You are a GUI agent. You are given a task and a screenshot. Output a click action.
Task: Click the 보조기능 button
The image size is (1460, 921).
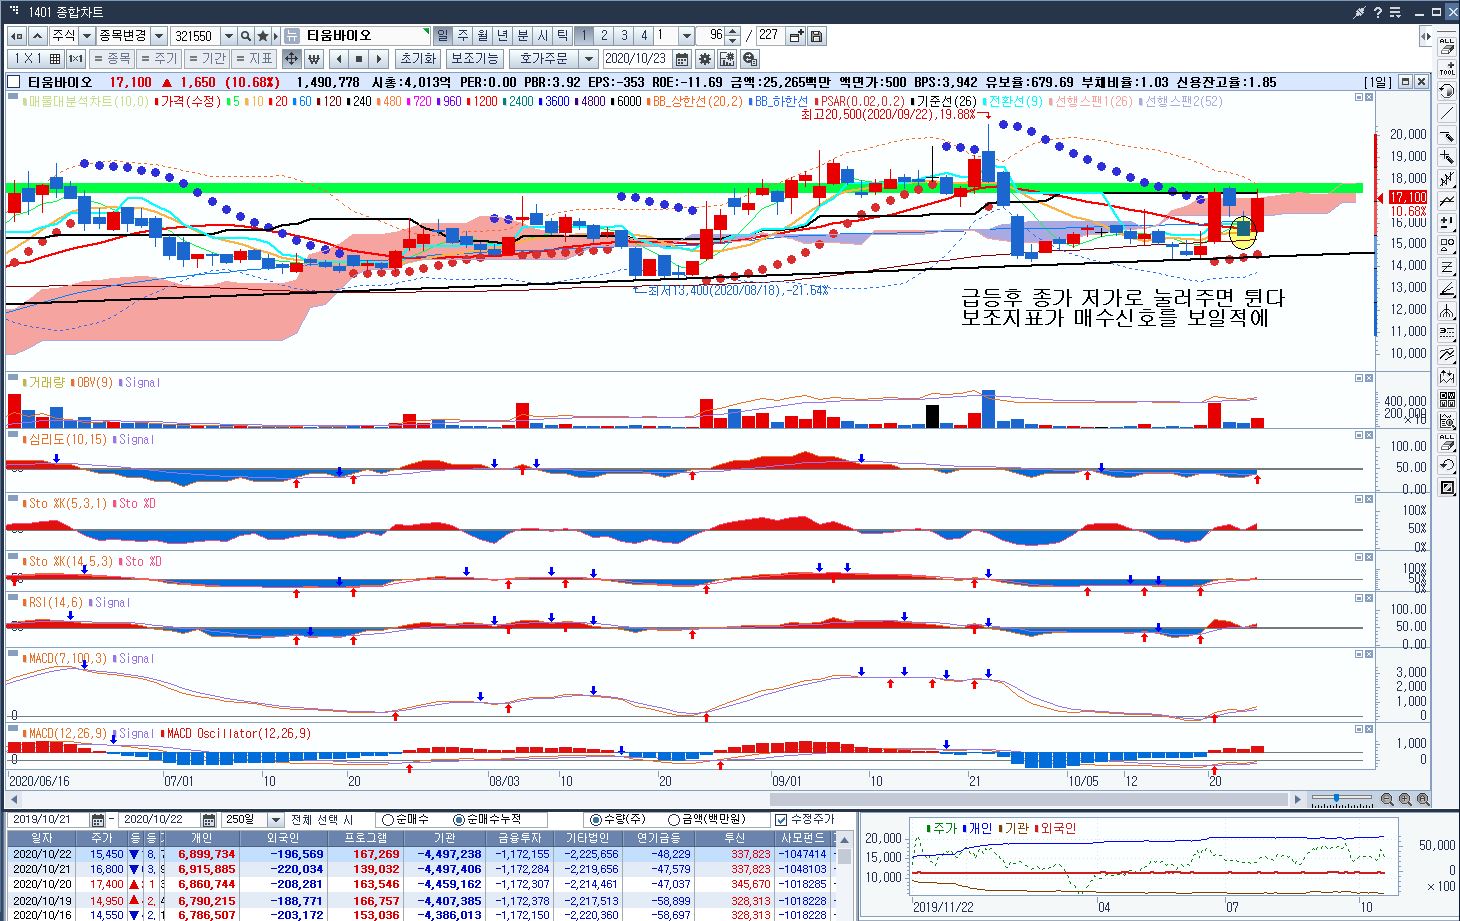pyautogui.click(x=473, y=59)
